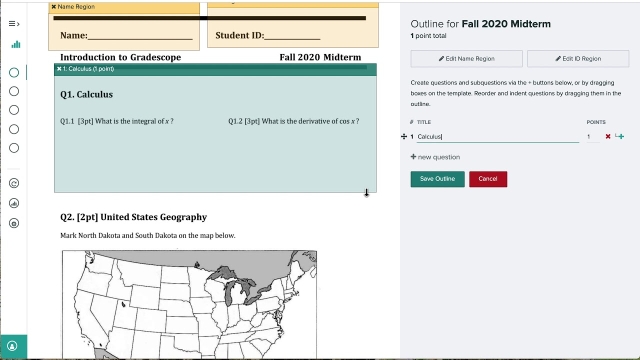Select the third circle step in sidebar
This screenshot has width=640, height=360.
click(x=14, y=110)
